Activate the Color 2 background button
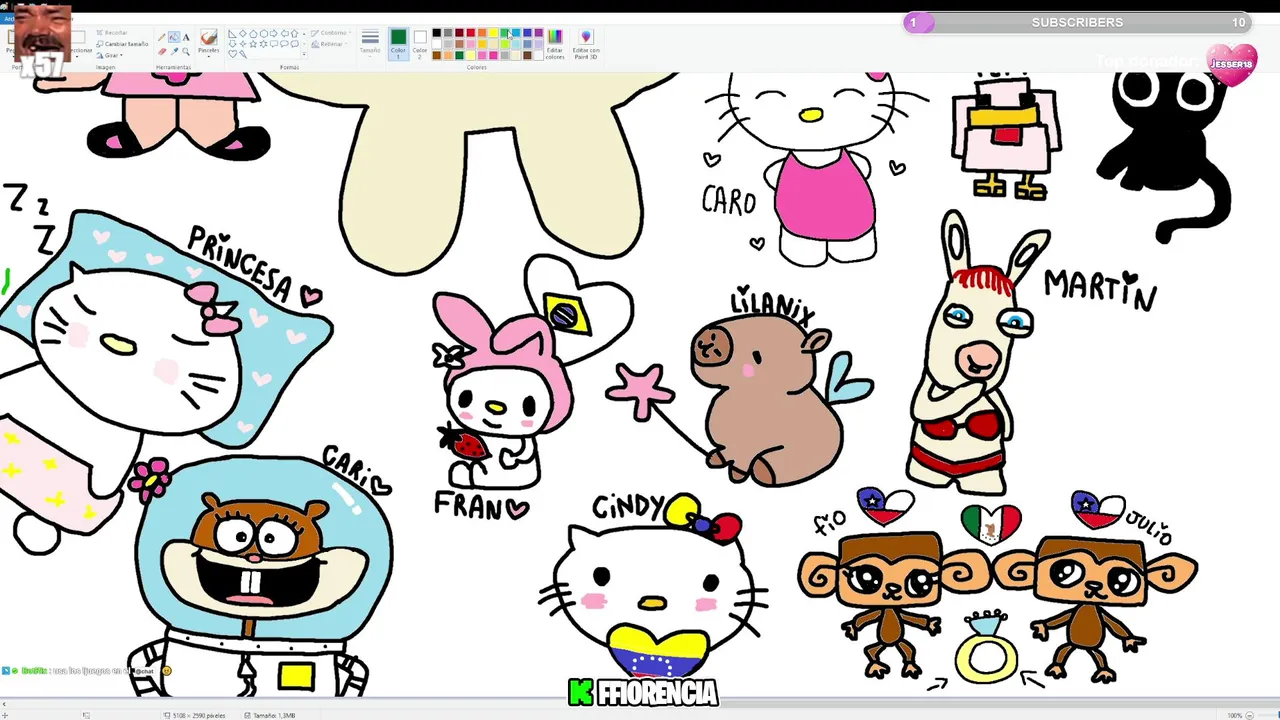Viewport: 1280px width, 720px height. point(420,43)
